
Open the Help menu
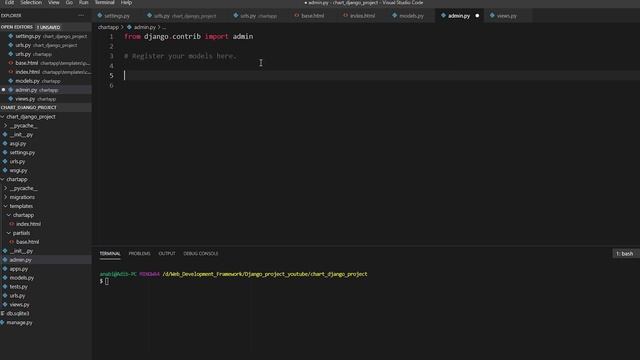[126, 2]
